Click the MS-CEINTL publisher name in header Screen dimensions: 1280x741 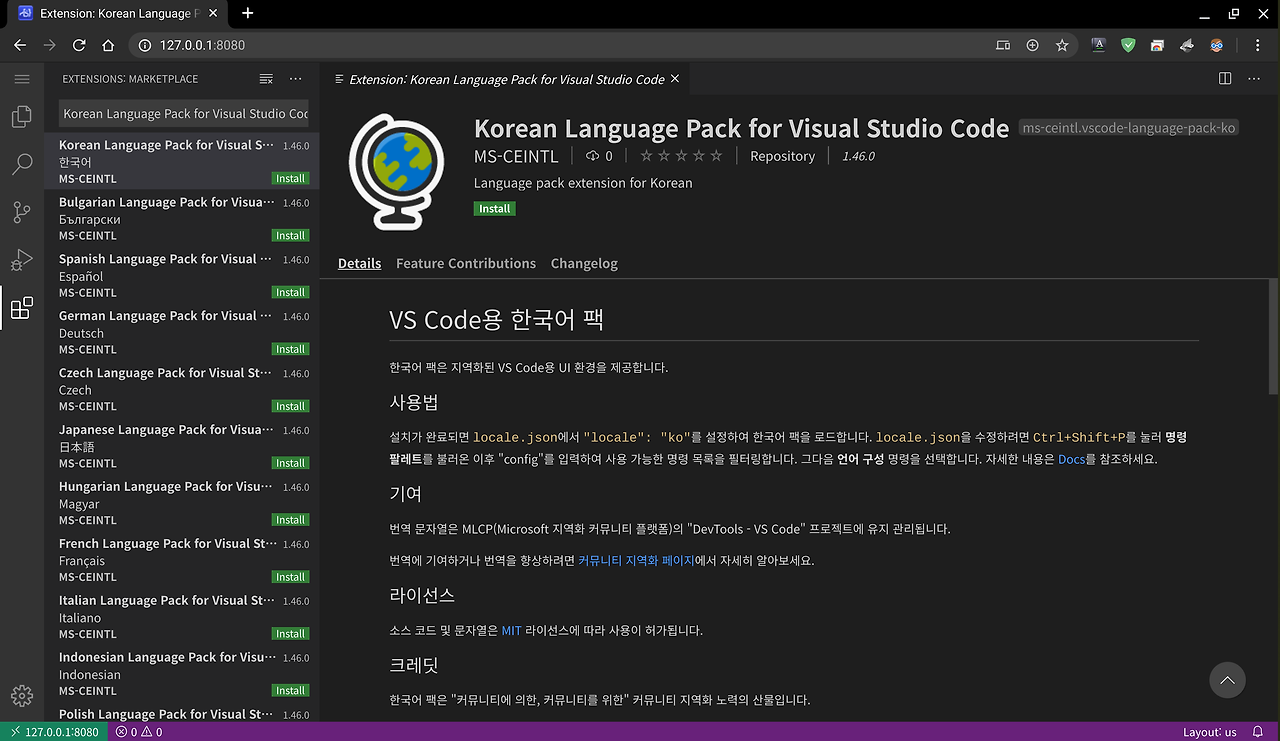click(516, 156)
